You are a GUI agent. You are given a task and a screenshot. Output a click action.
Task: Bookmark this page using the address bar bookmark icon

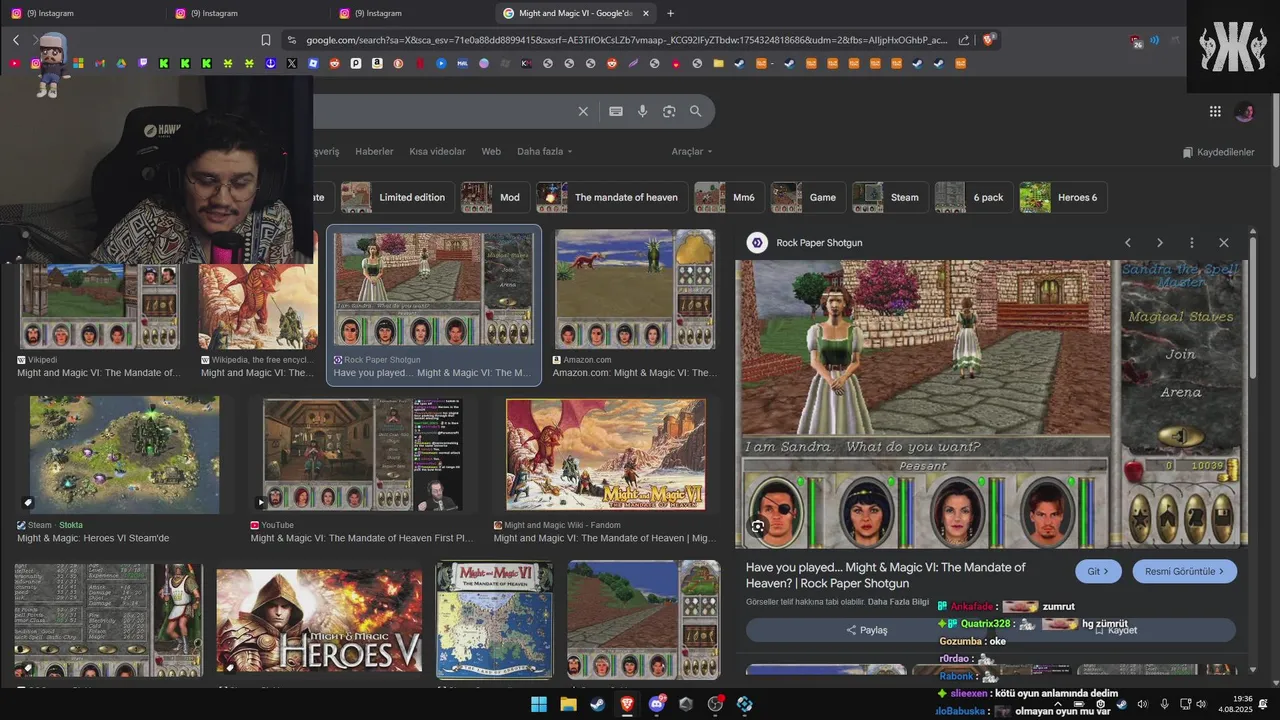point(266,40)
